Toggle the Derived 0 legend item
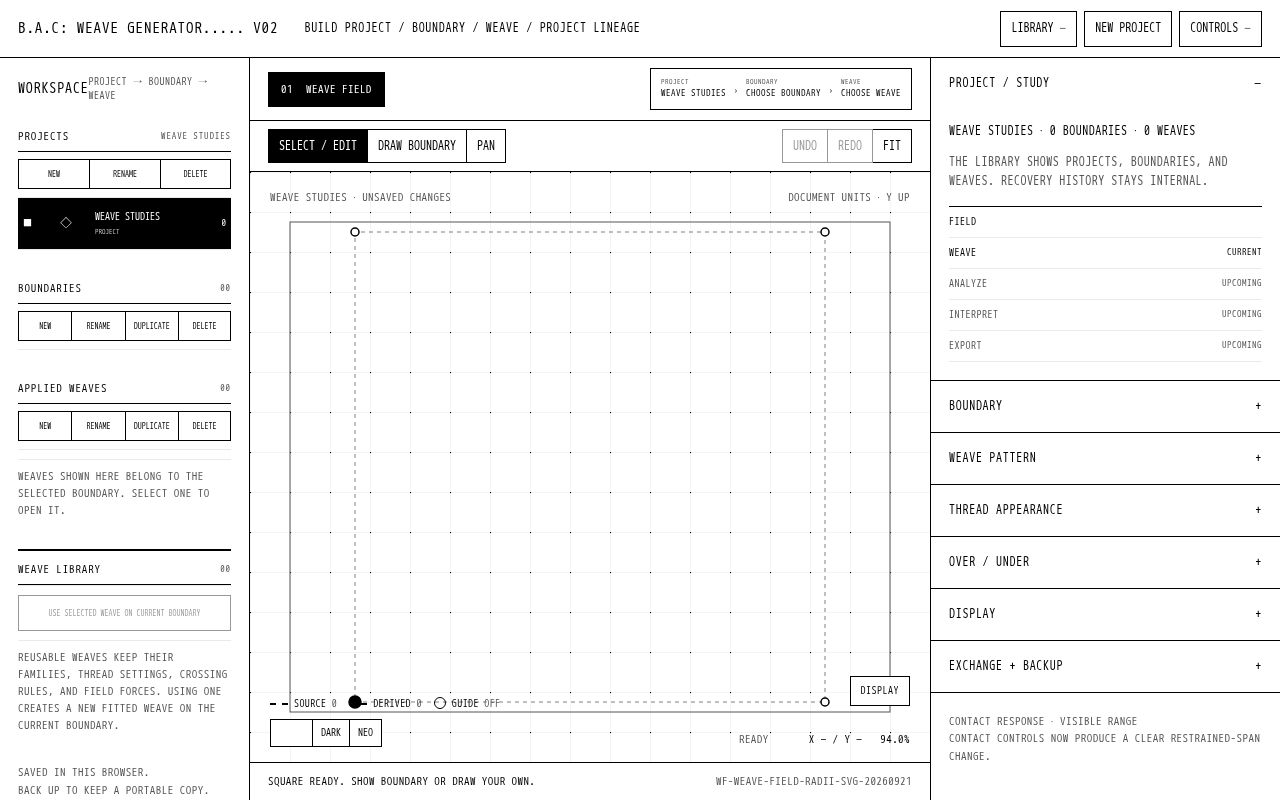Viewport: 1280px width, 800px height. (386, 703)
